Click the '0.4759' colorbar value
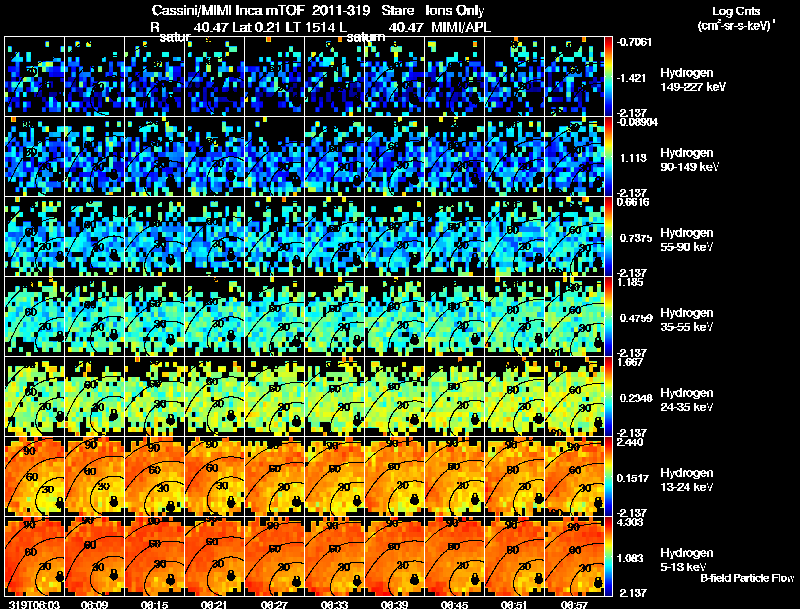 [x=636, y=318]
